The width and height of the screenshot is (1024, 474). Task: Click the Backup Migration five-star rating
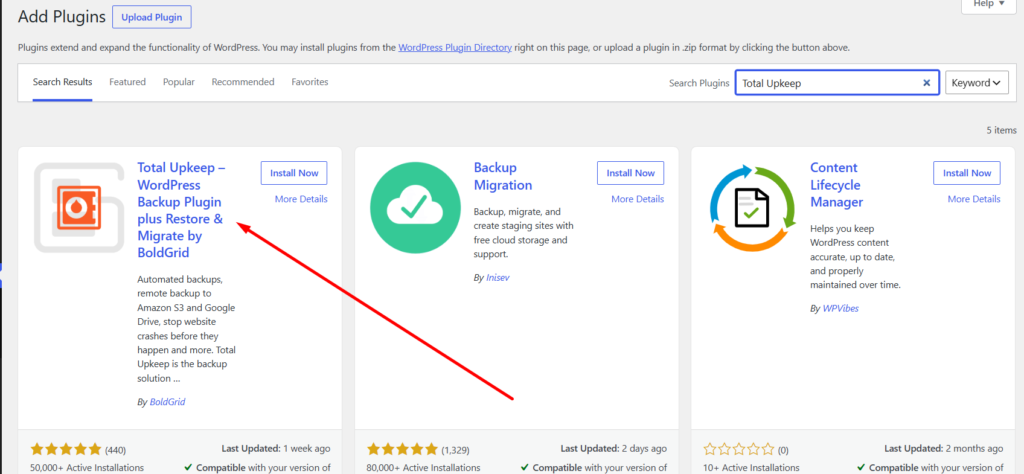pos(402,449)
